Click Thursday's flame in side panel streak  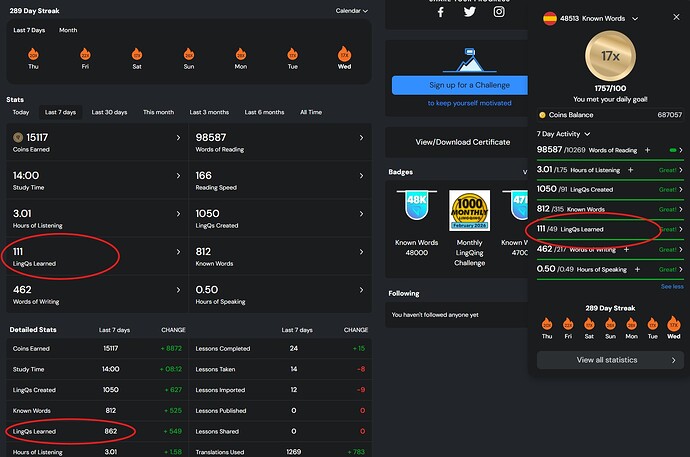tap(547, 325)
